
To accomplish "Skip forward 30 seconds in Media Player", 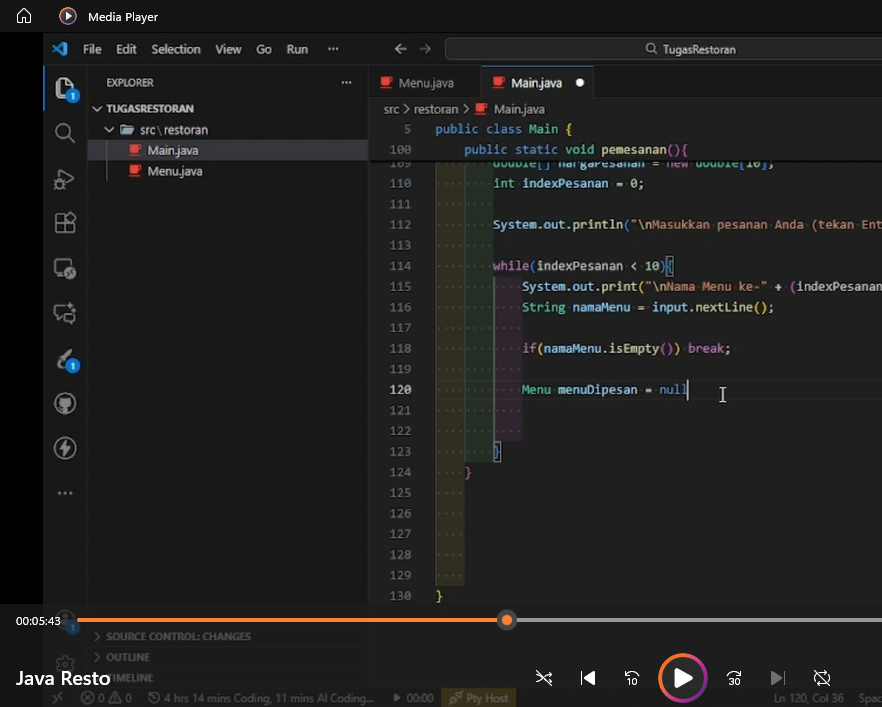I will click(733, 678).
